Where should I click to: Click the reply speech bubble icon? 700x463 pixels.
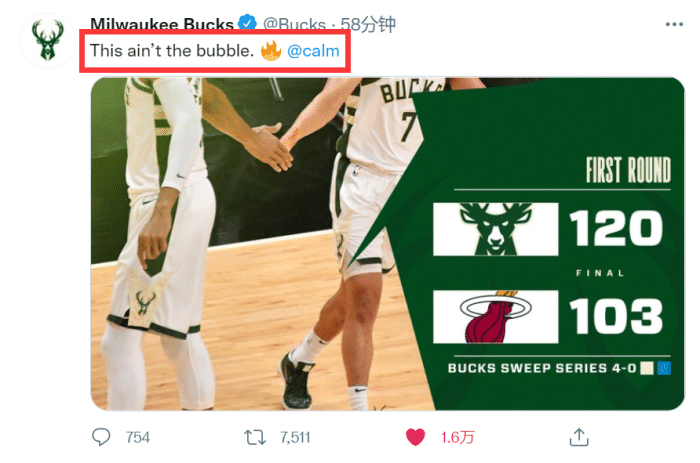[x=101, y=437]
